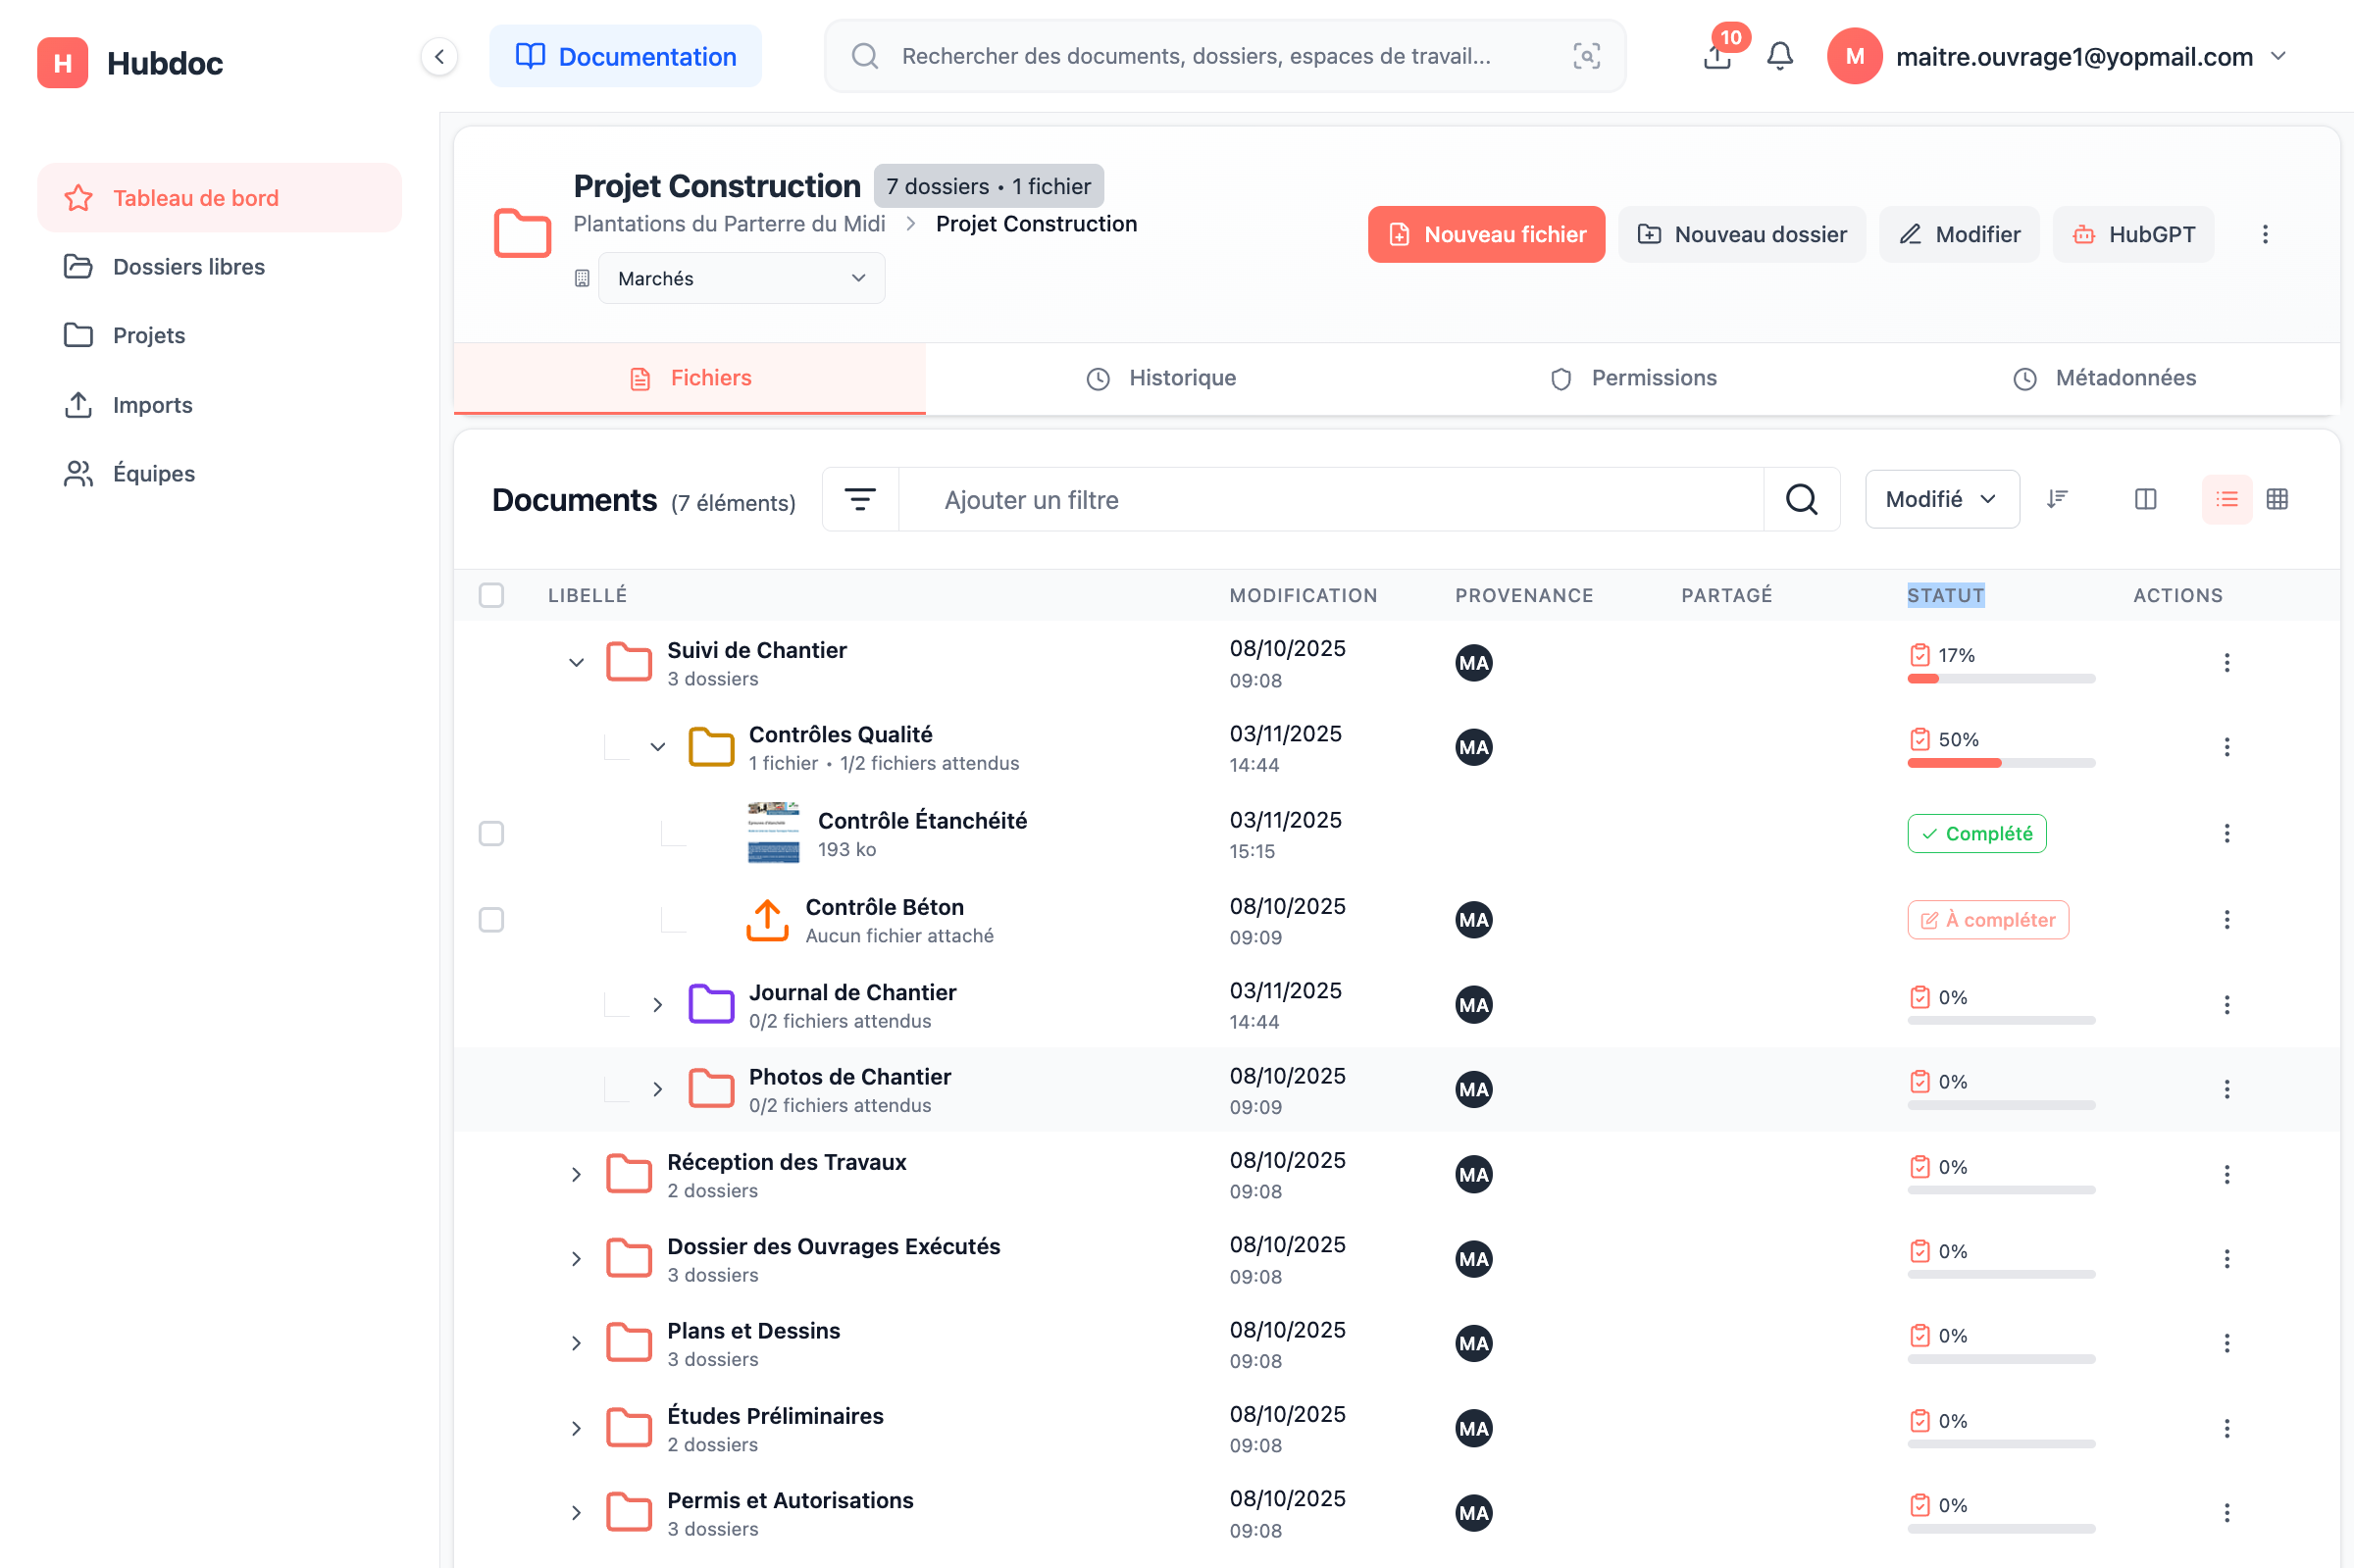Check the Contrôle Étanchéité row checkbox
Image resolution: width=2354 pixels, height=1568 pixels.
tap(491, 832)
